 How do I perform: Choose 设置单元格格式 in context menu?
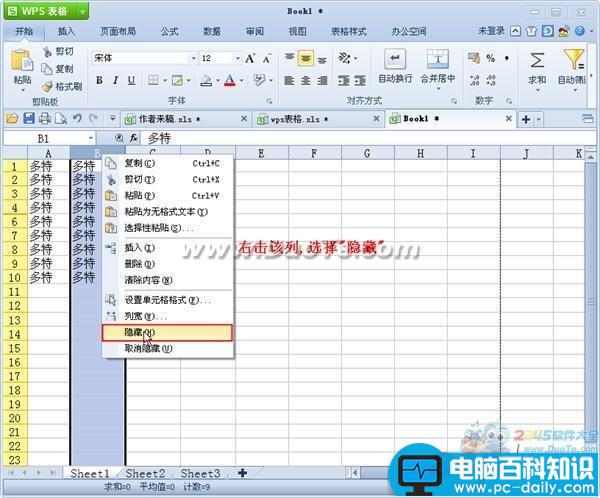[x=167, y=300]
